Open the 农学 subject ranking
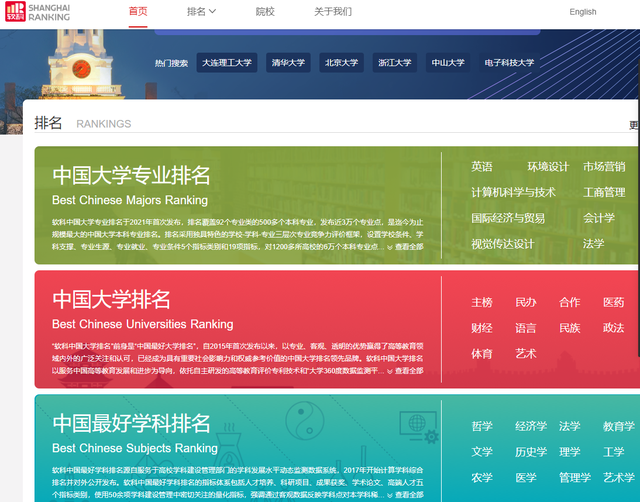The width and height of the screenshot is (640, 502). coord(482,478)
